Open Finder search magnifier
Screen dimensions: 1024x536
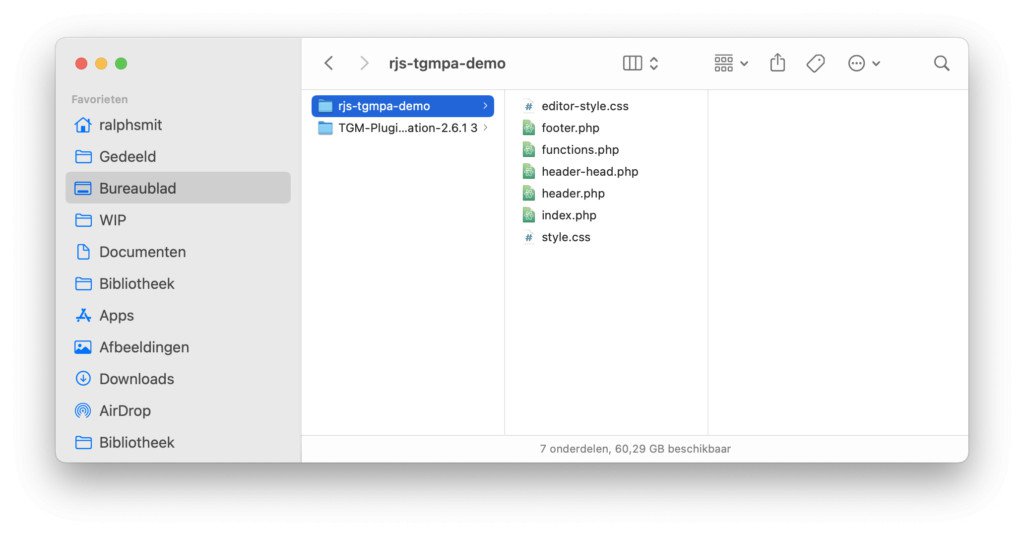click(x=941, y=63)
